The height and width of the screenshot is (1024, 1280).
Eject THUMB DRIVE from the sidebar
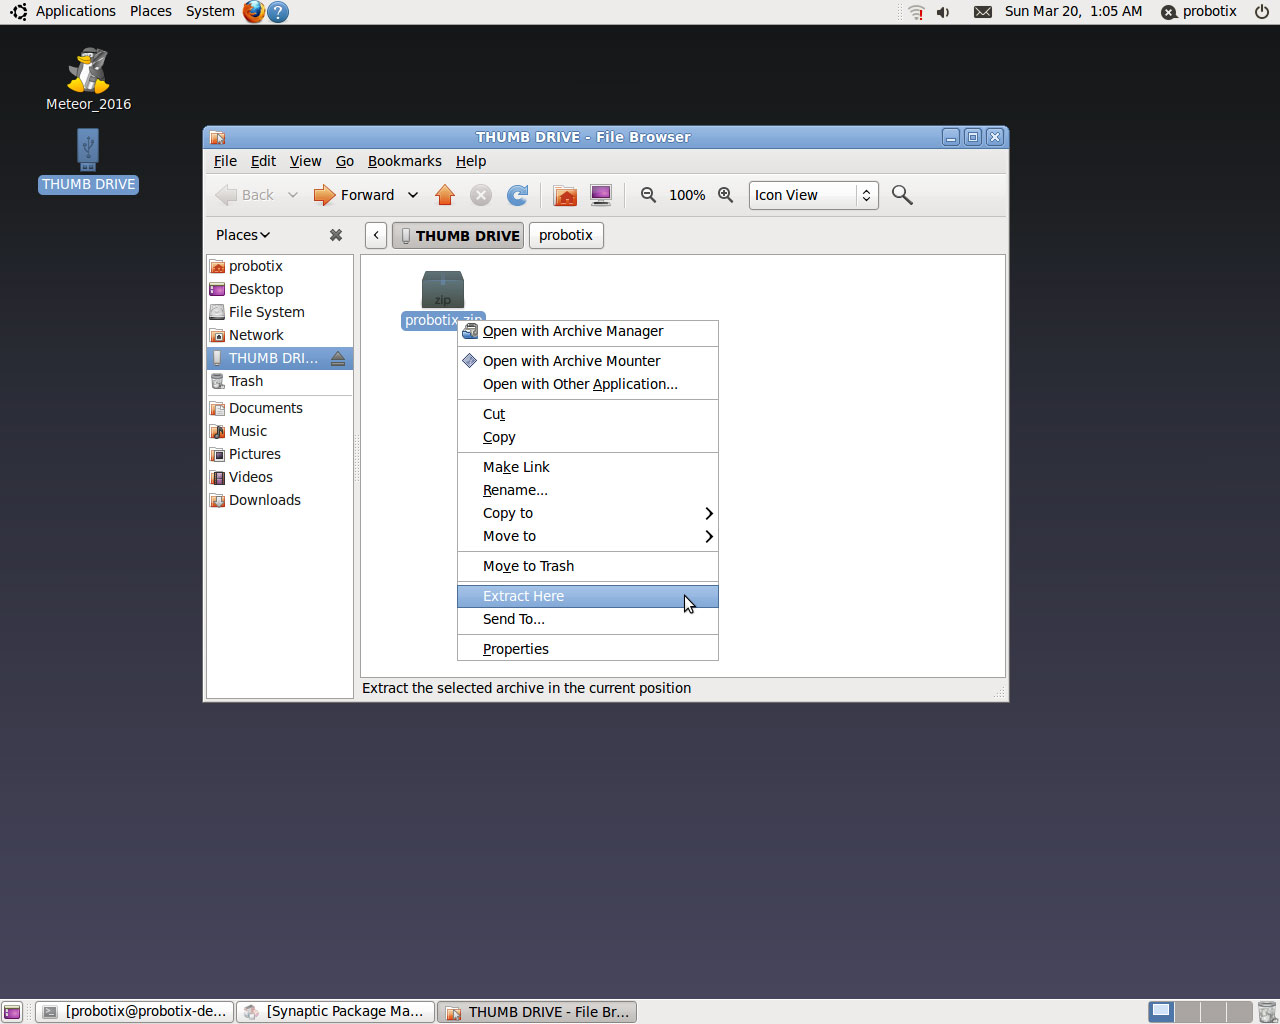tap(338, 358)
